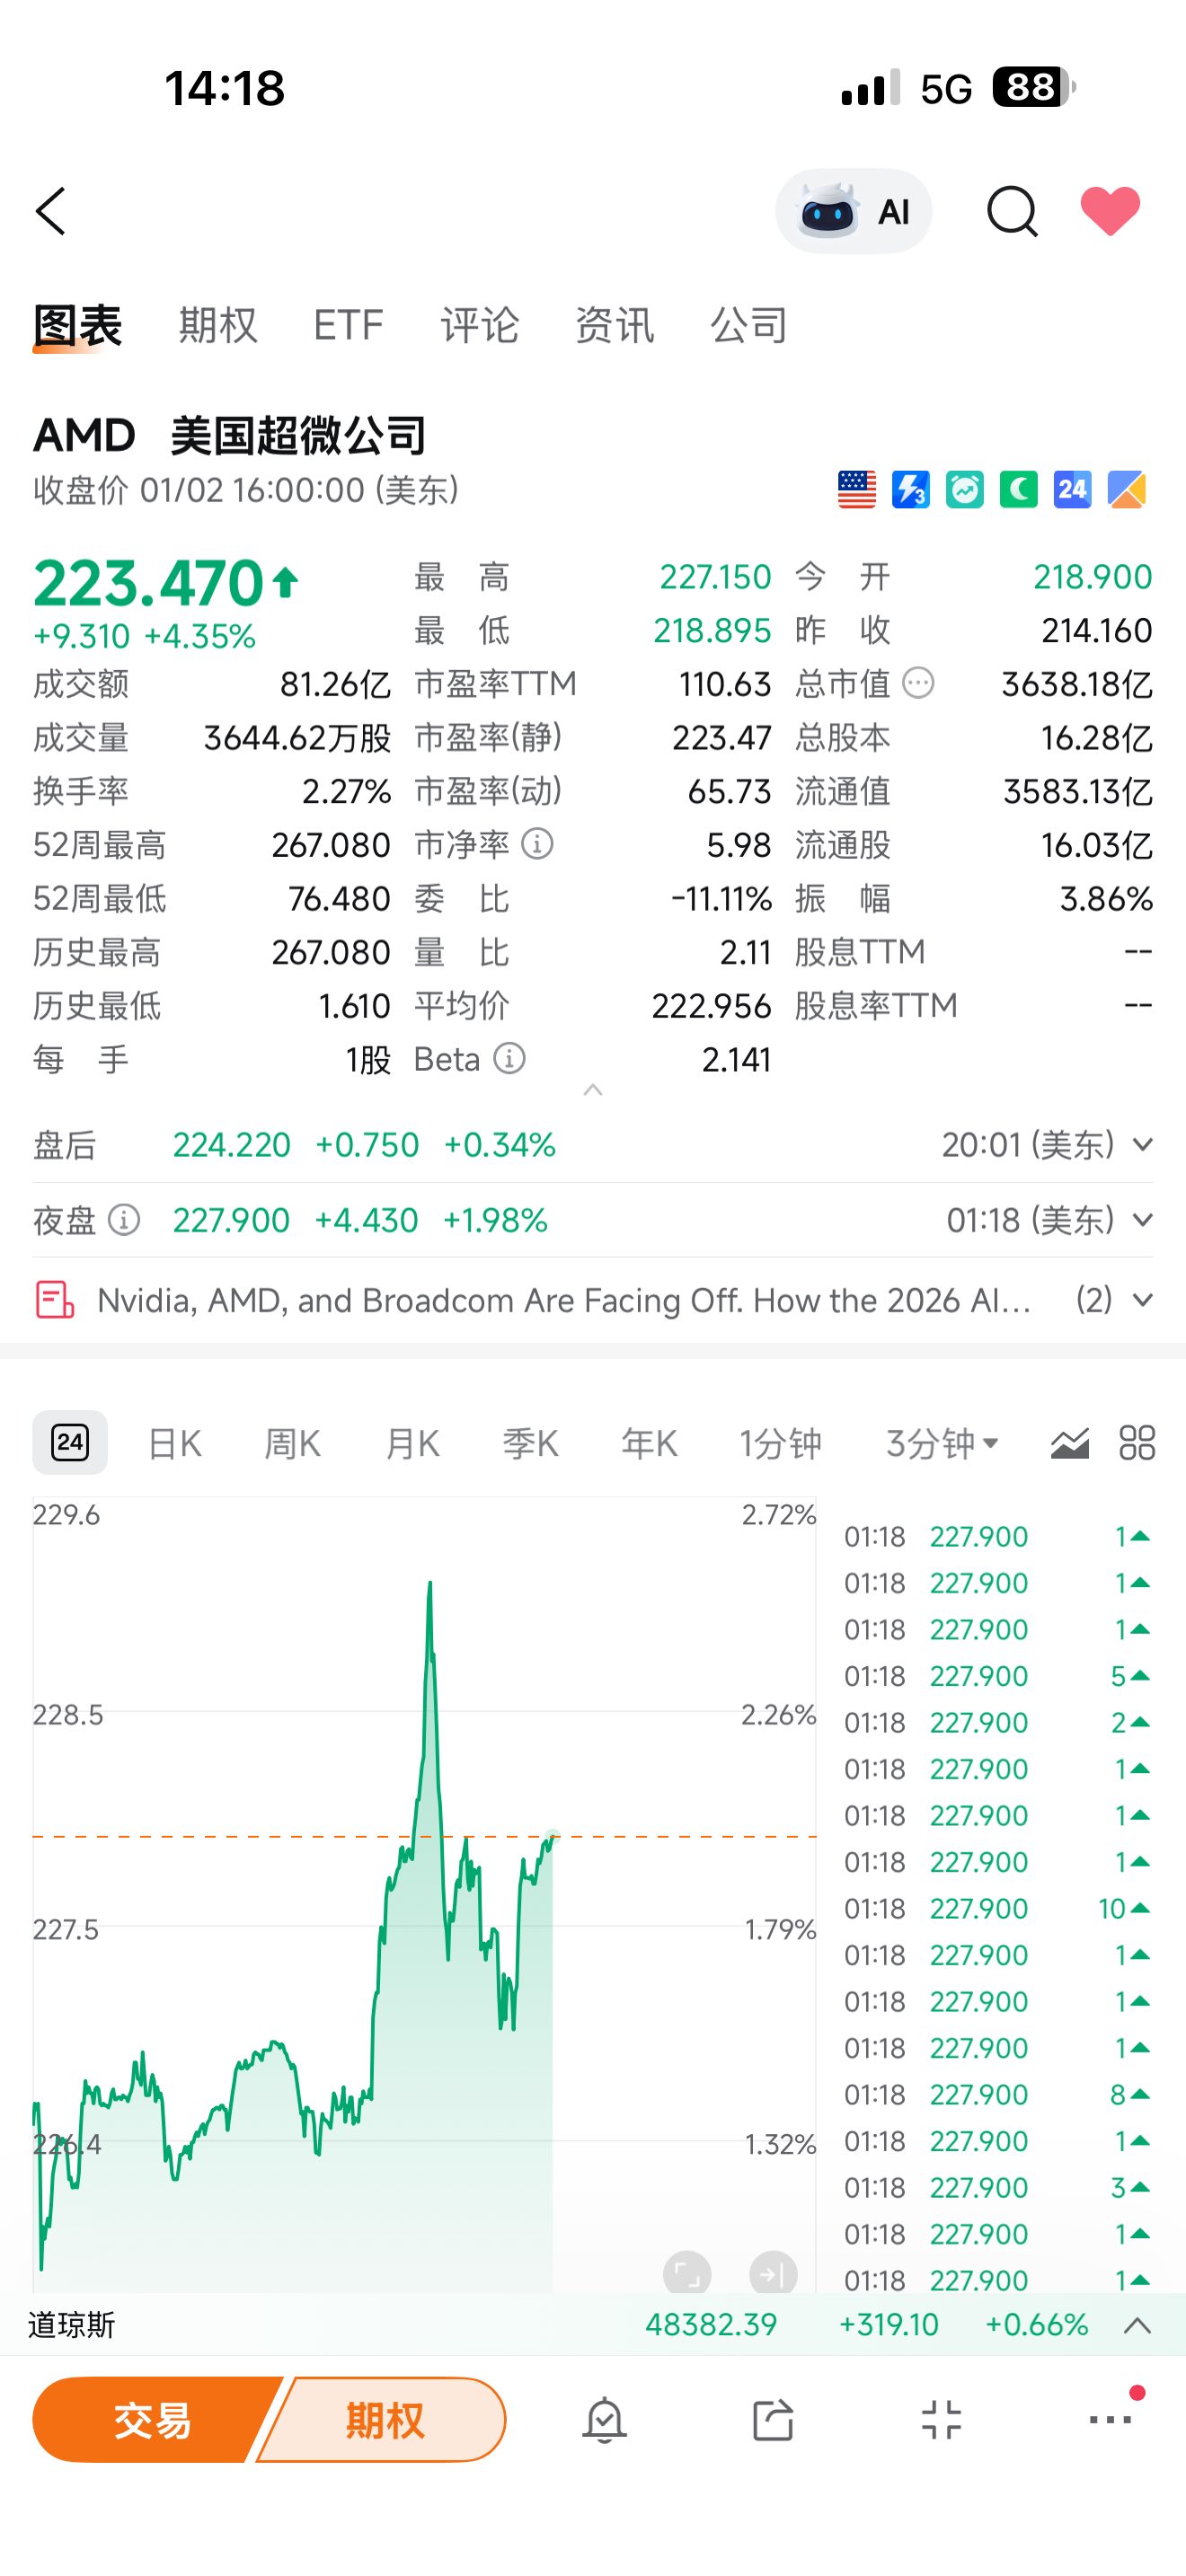Screen dimensions: 1186x2576
Task: Tap the orange 交易 trade button
Action: [x=153, y=2420]
